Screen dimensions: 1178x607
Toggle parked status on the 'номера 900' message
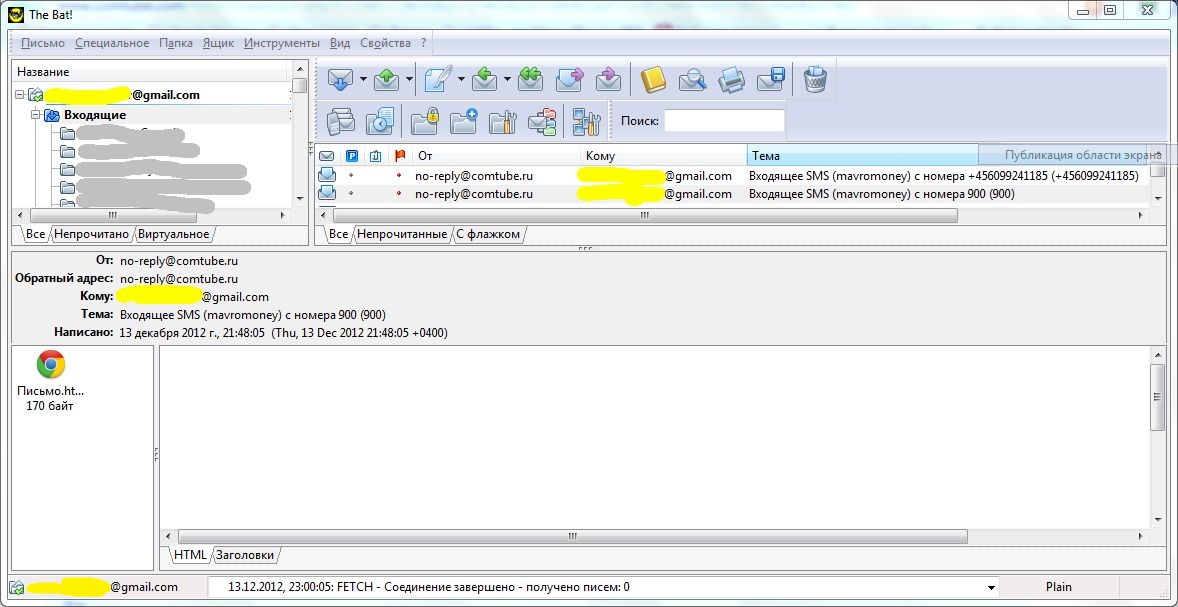[351, 194]
